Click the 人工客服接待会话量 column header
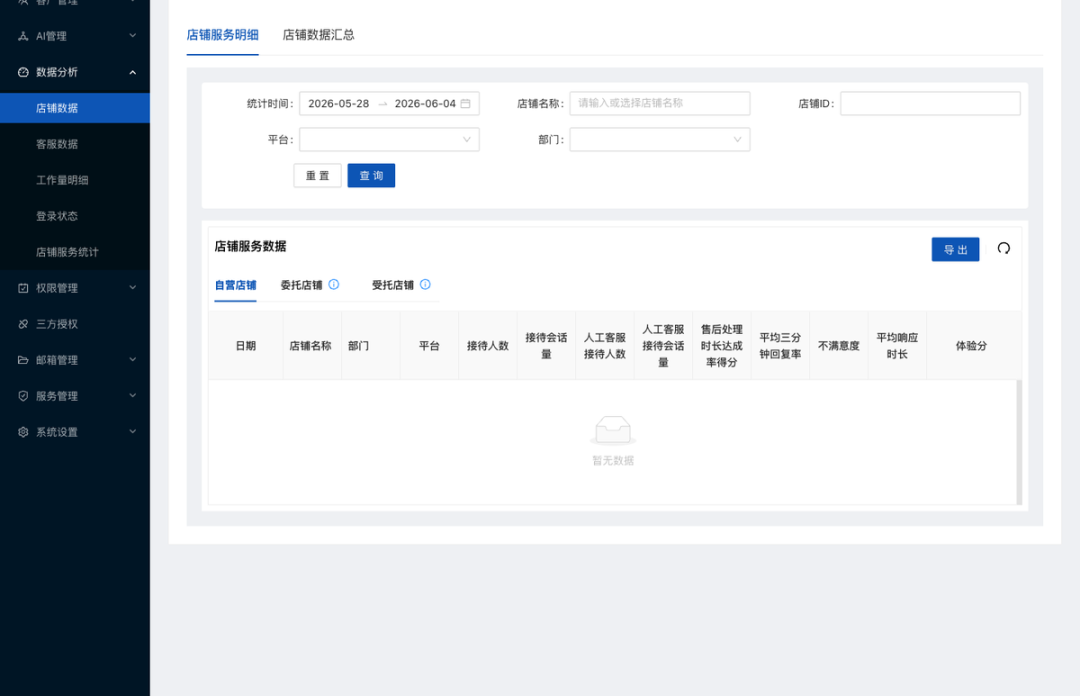Image resolution: width=1080 pixels, height=696 pixels. [x=663, y=346]
